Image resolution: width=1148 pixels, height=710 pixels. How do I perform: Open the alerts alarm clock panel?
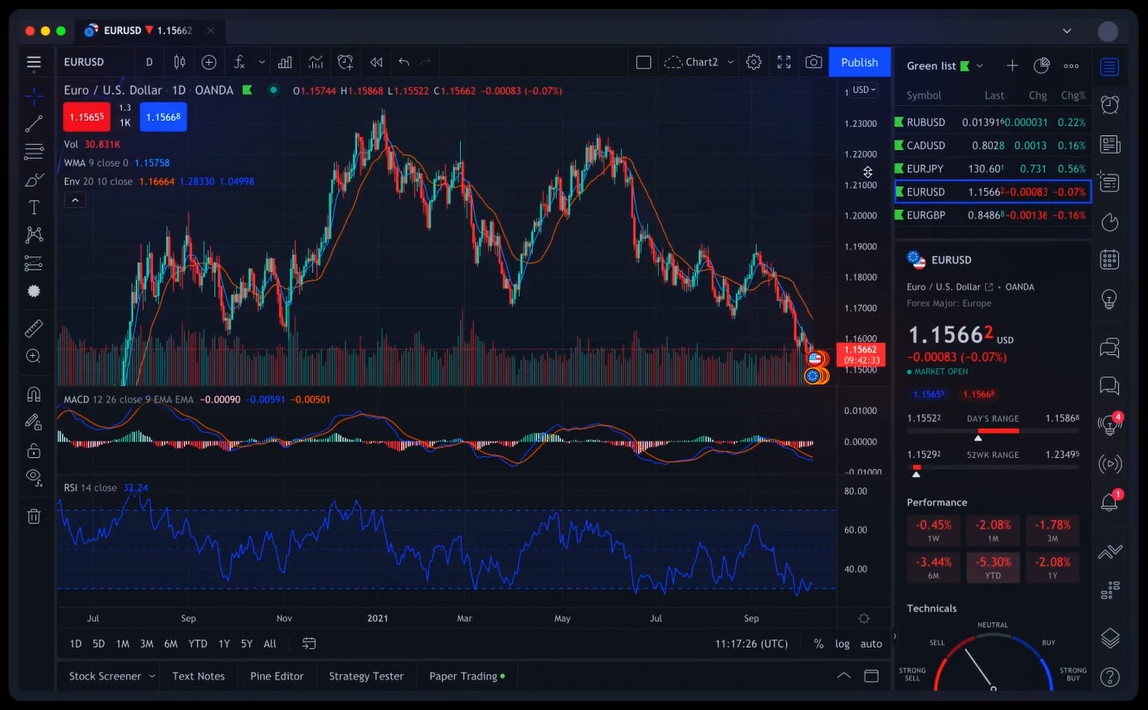(1110, 105)
